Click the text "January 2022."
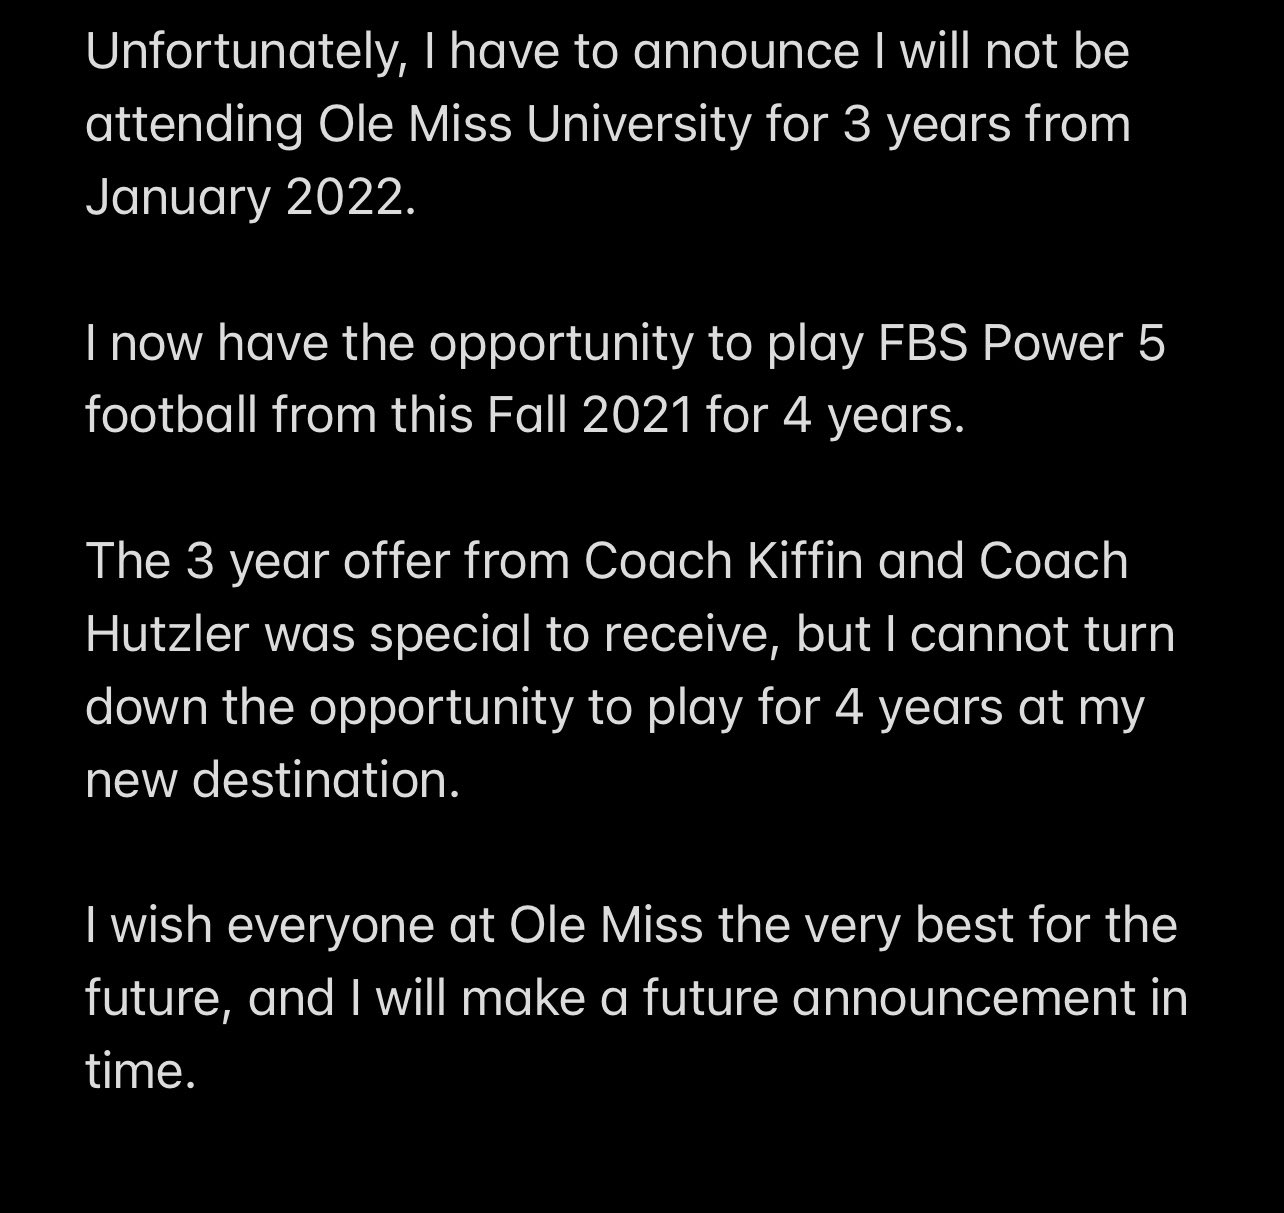1284x1213 pixels. point(250,198)
